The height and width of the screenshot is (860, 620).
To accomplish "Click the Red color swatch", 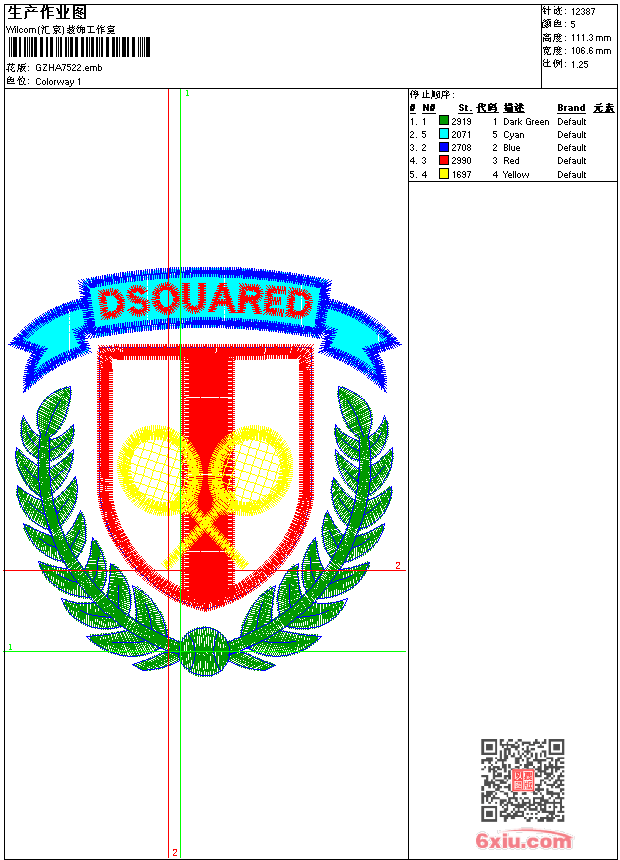I will tap(444, 160).
